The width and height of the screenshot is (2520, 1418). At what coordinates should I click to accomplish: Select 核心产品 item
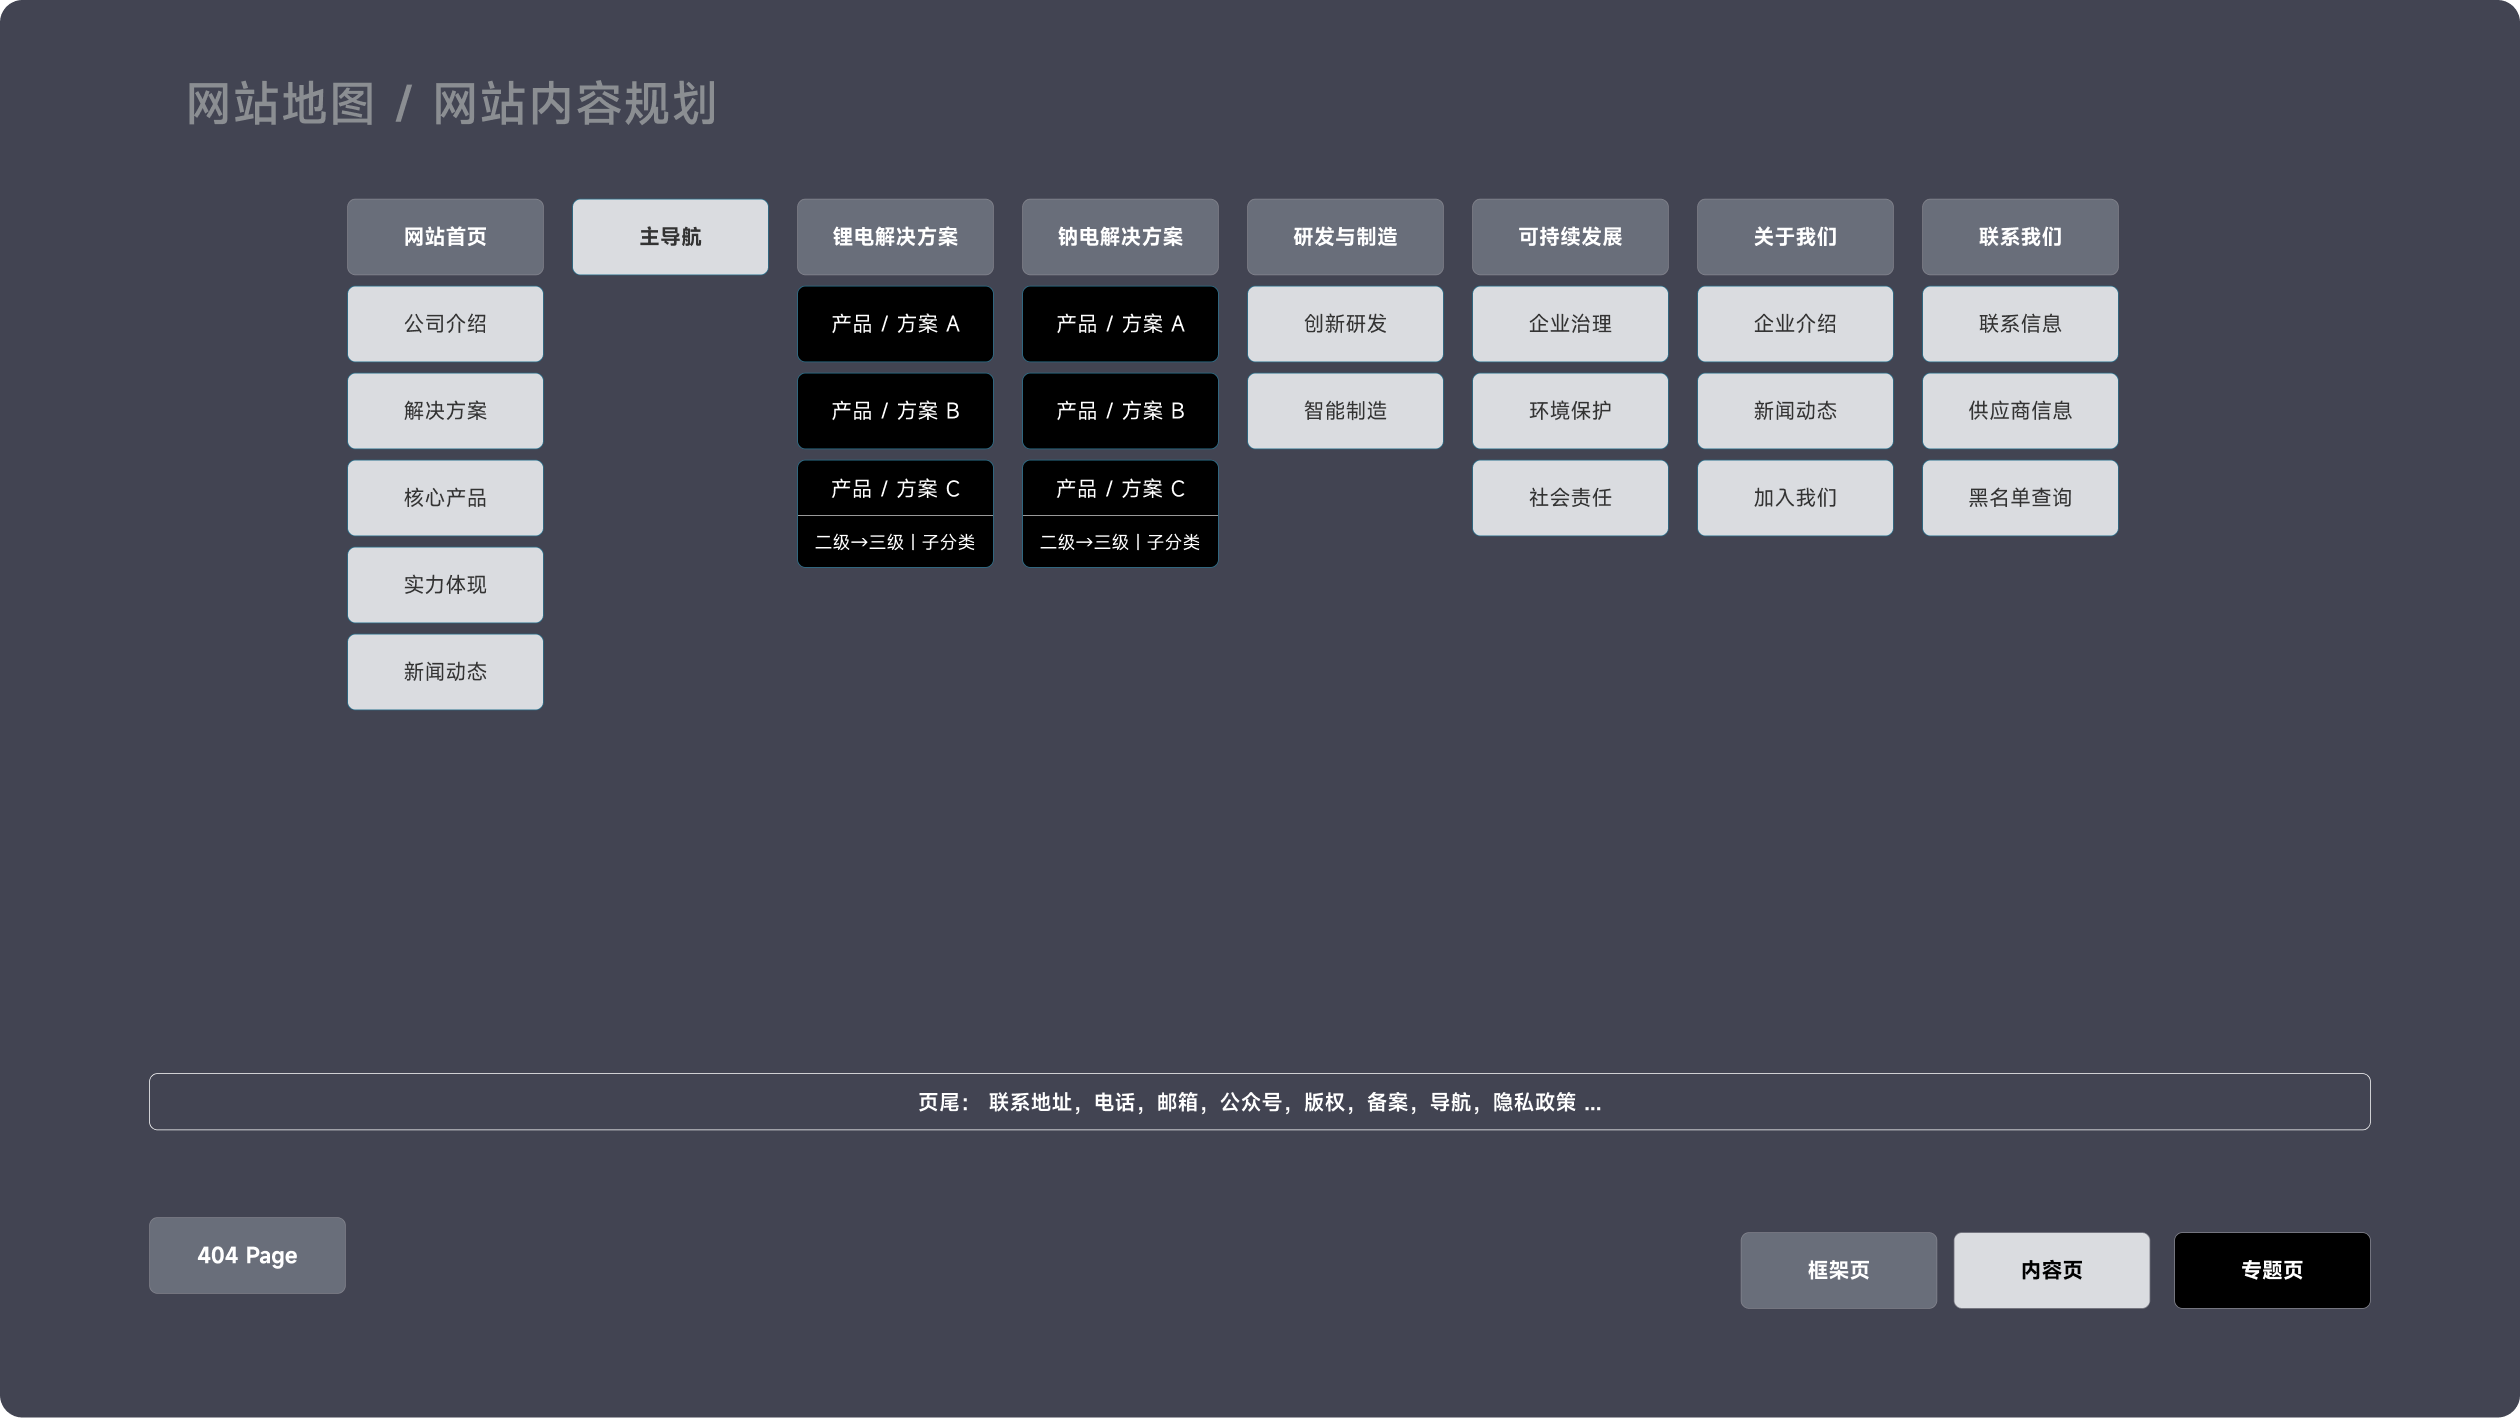pos(445,498)
